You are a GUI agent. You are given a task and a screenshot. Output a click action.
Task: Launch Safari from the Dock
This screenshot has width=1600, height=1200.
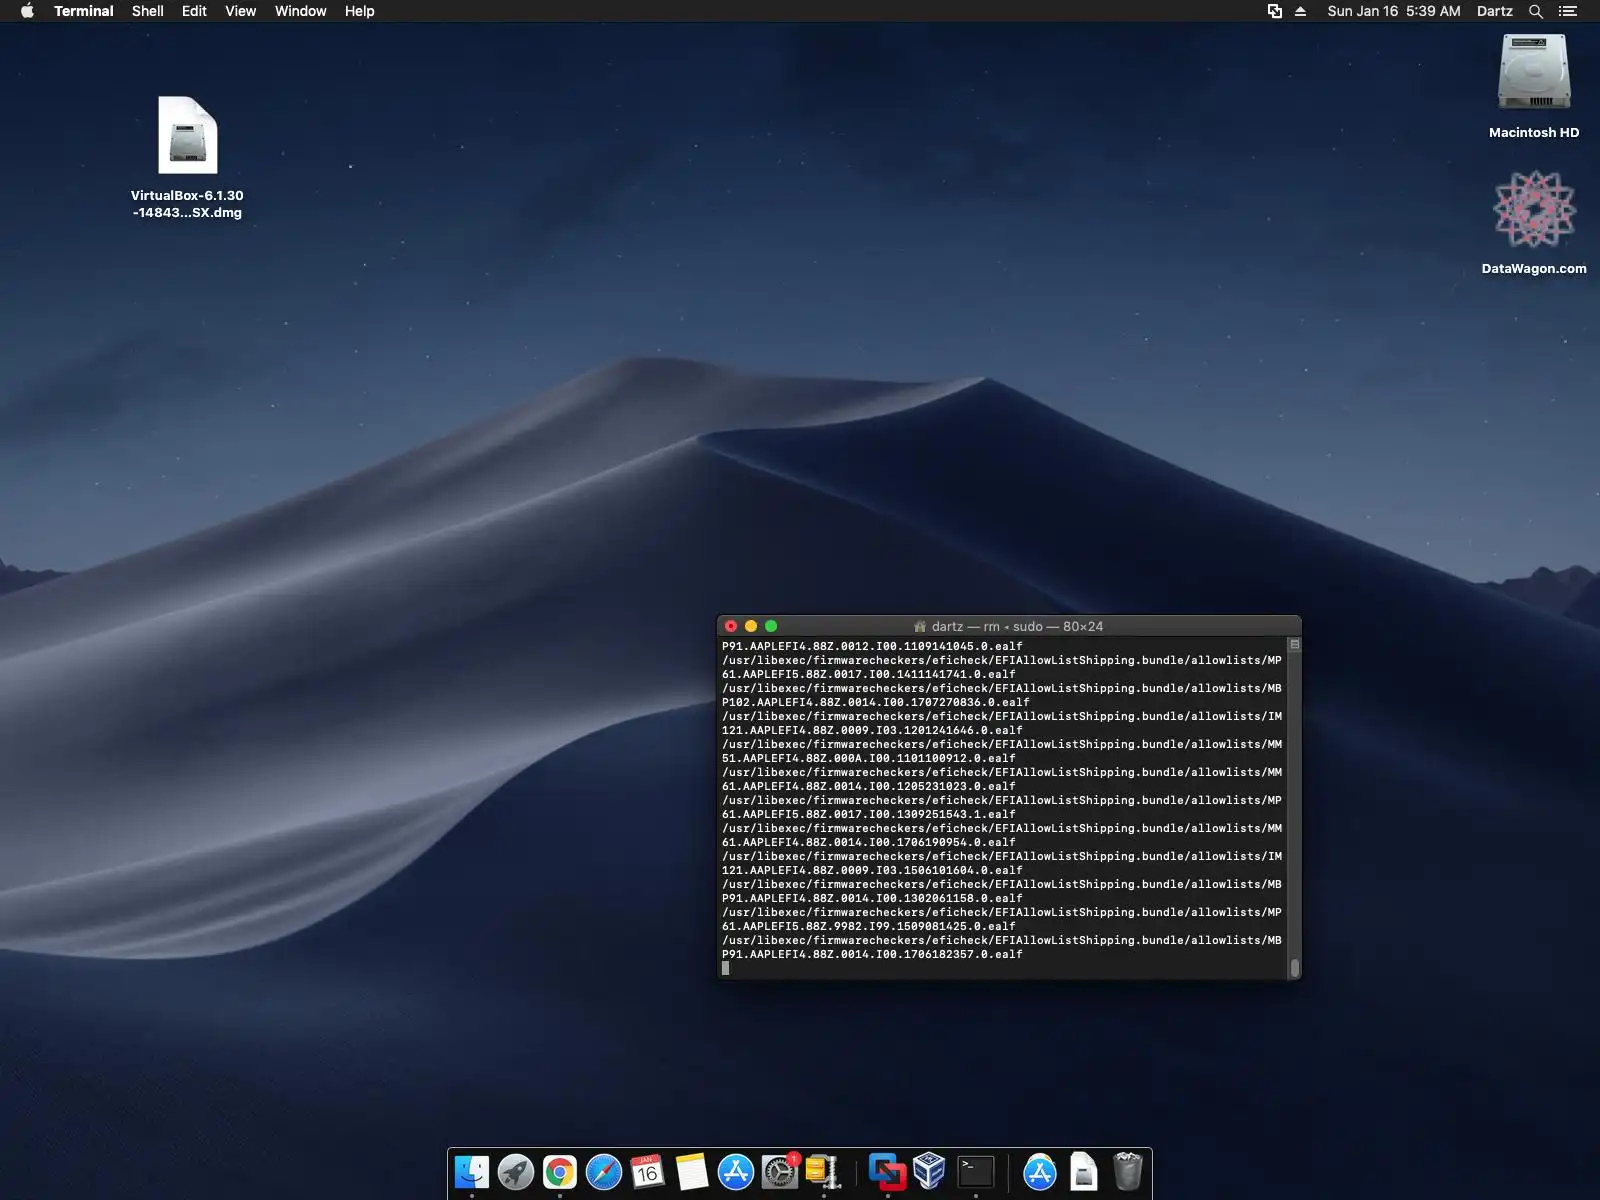tap(604, 1172)
